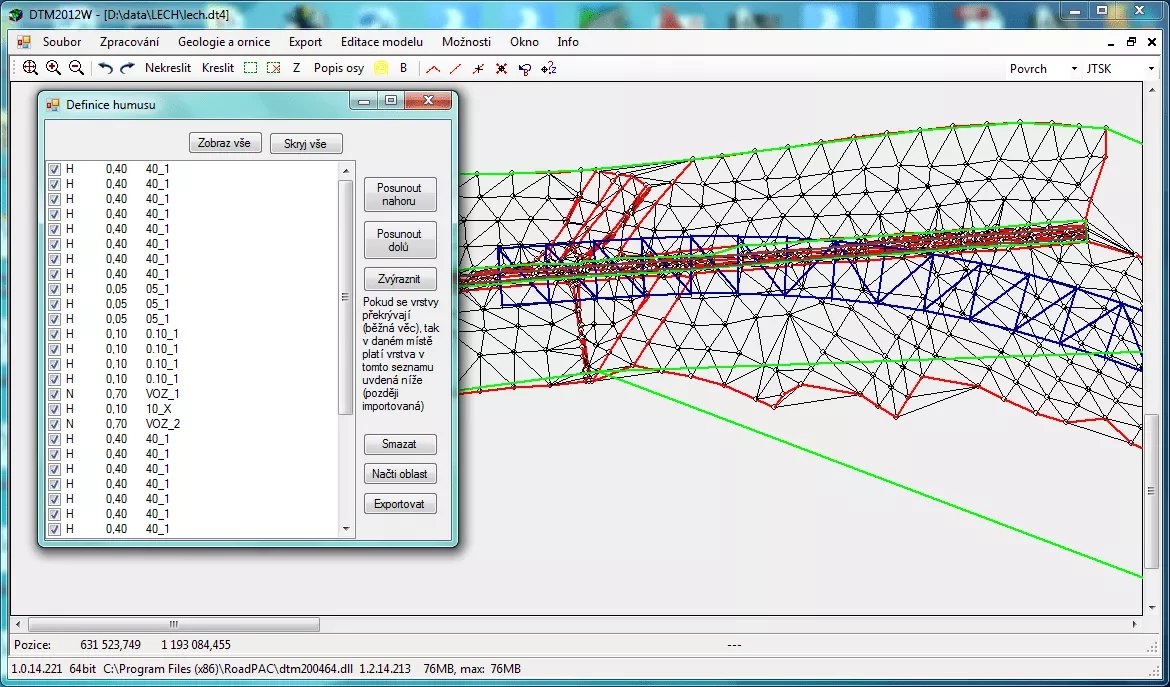Uncheck the VOZ_1 layer checkbox
The height and width of the screenshot is (687, 1170).
55,394
